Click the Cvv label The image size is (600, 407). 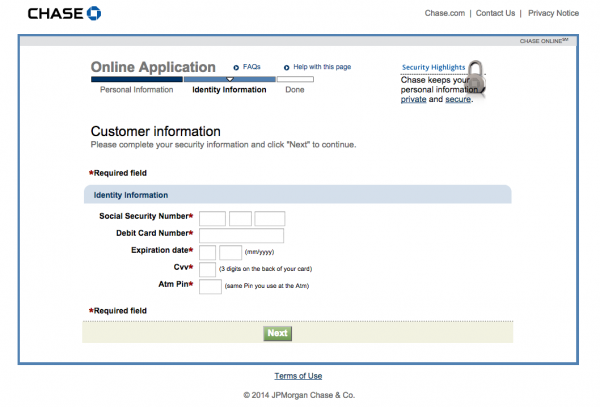181,267
